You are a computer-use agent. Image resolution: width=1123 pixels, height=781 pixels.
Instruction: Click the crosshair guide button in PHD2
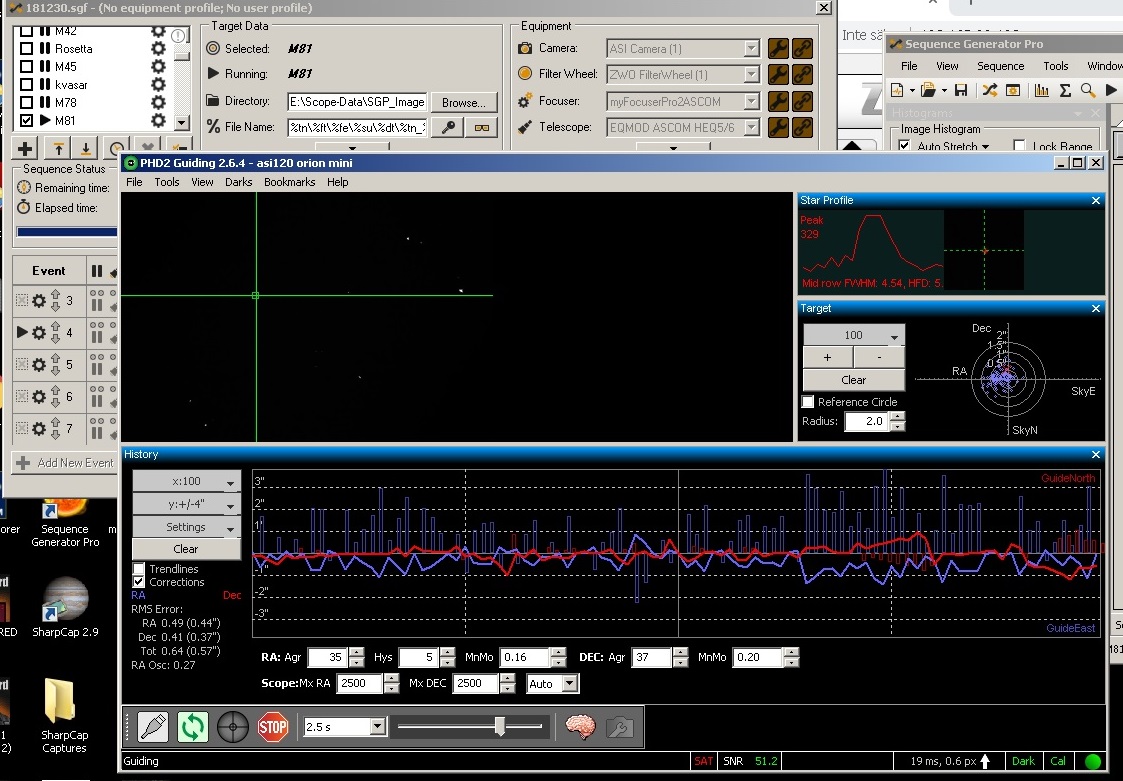pos(233,726)
